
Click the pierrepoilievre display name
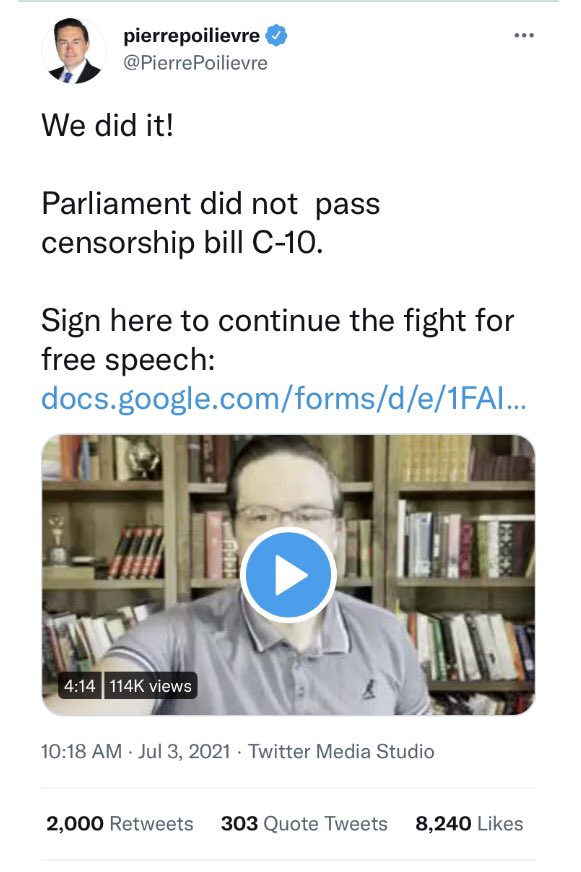[x=192, y=36]
